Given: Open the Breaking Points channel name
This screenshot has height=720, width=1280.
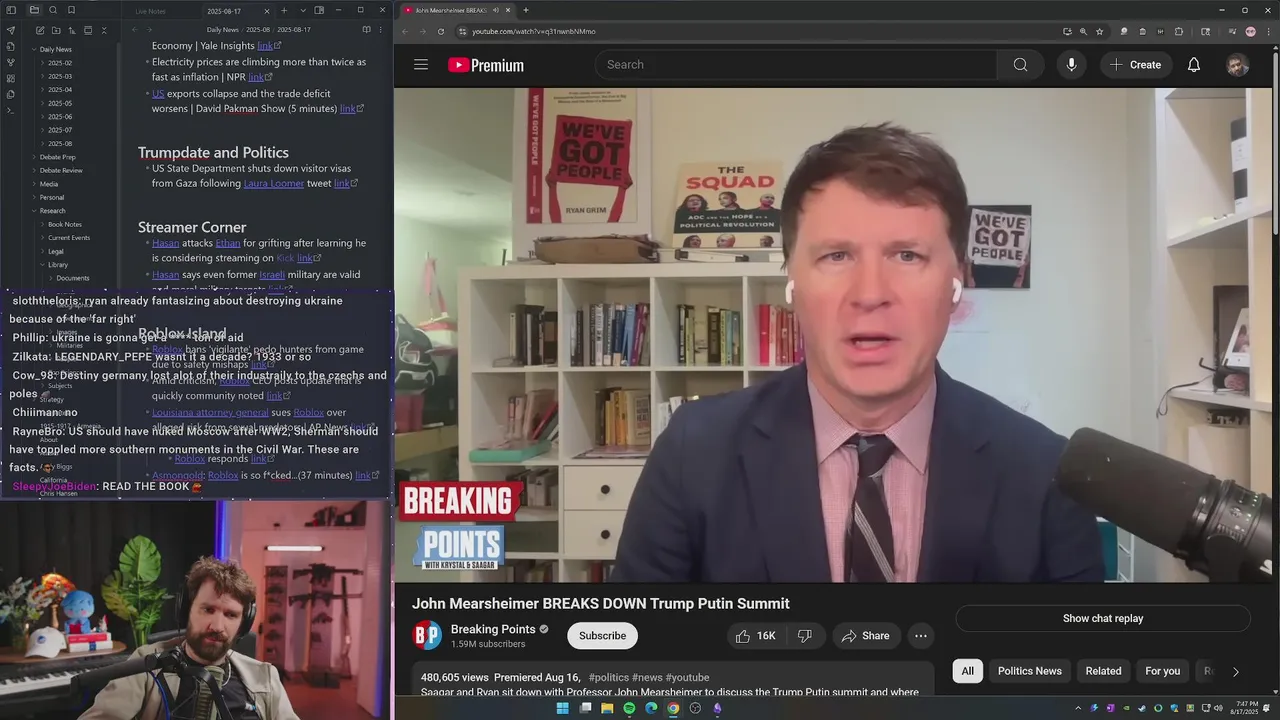Looking at the screenshot, I should pos(493,629).
